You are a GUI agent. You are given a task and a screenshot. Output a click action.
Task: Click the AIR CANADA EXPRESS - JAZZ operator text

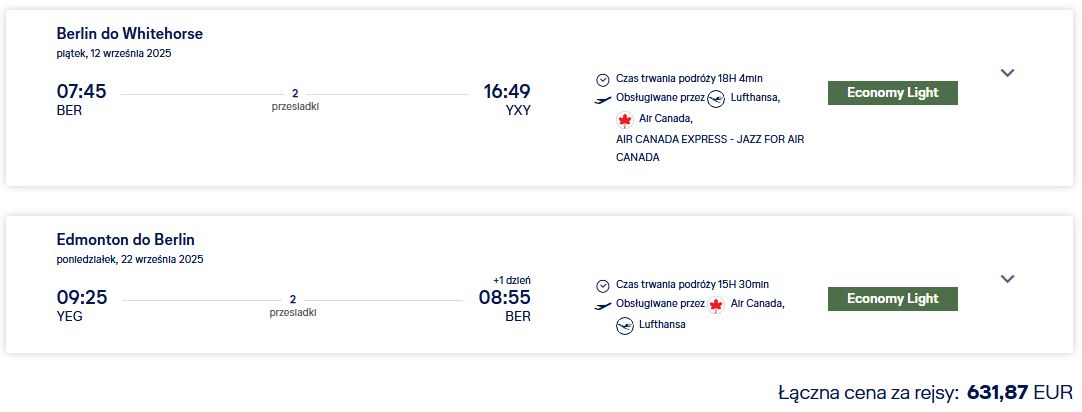point(710,148)
